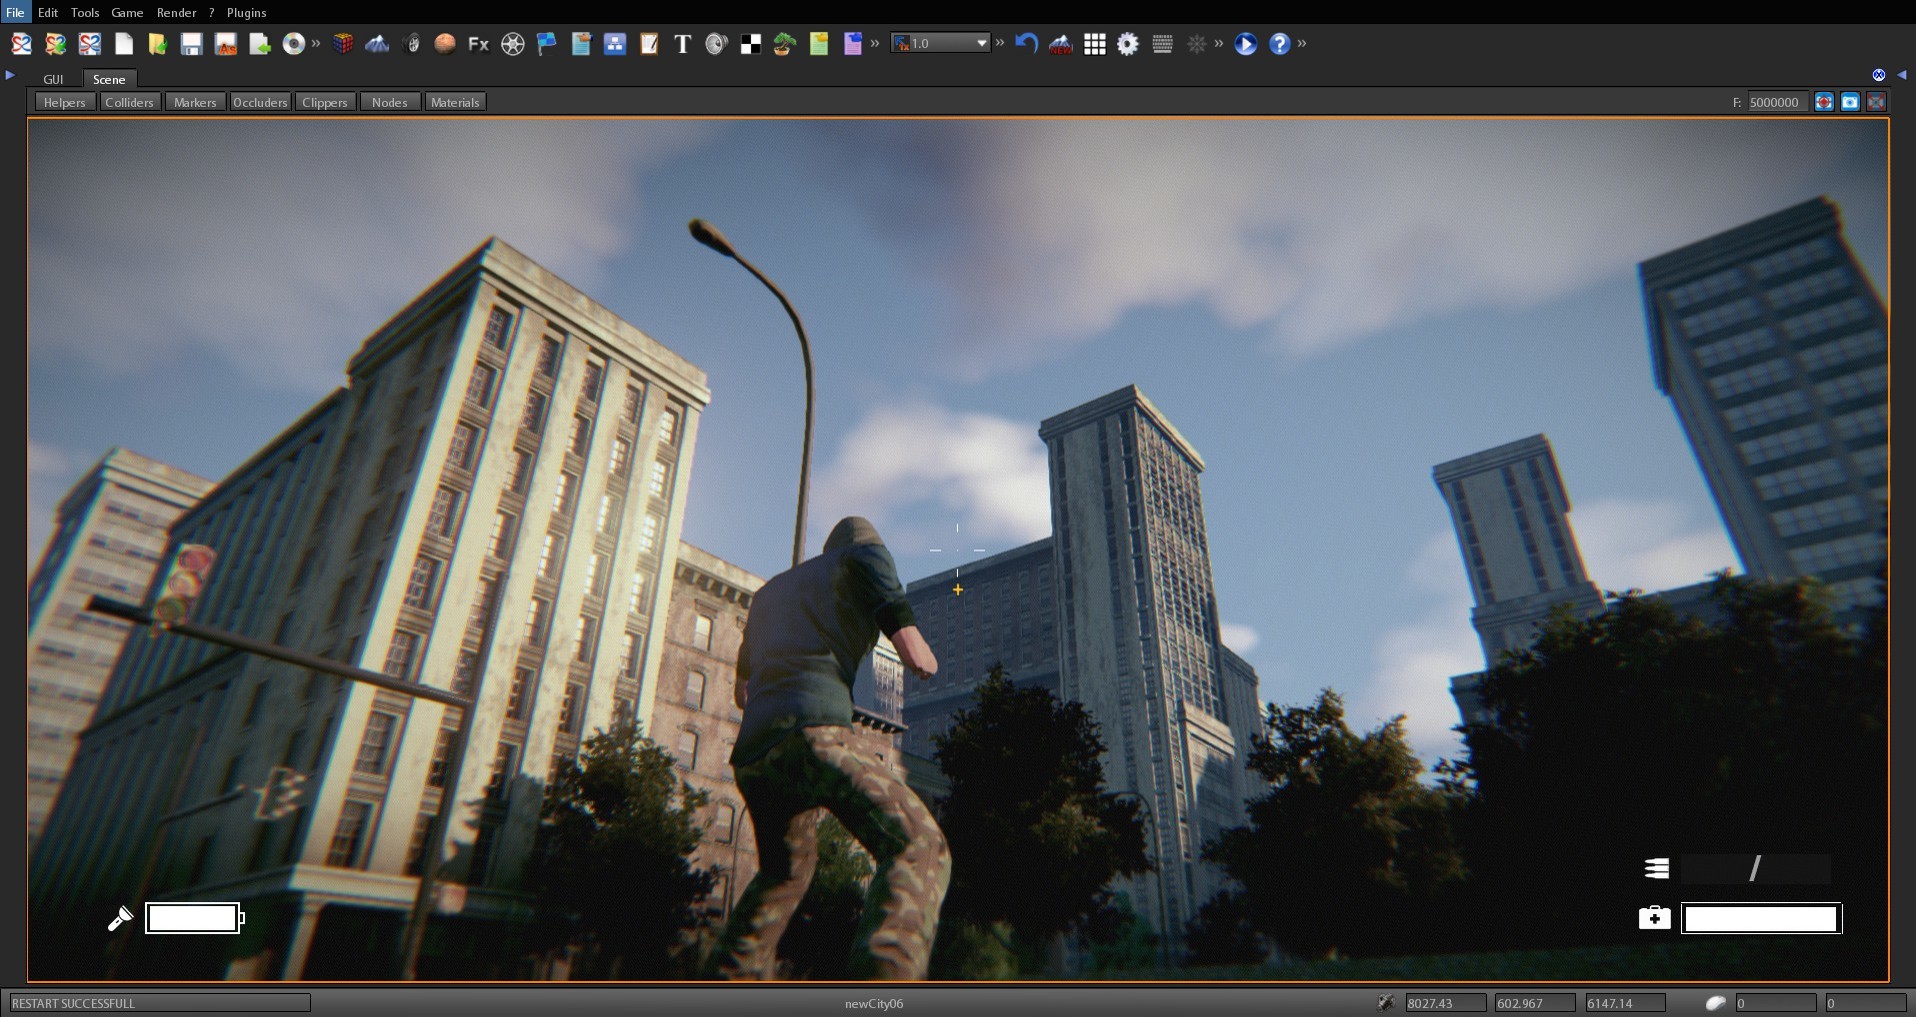Toggle the Colliders display filter
1916x1017 pixels.
click(x=129, y=101)
